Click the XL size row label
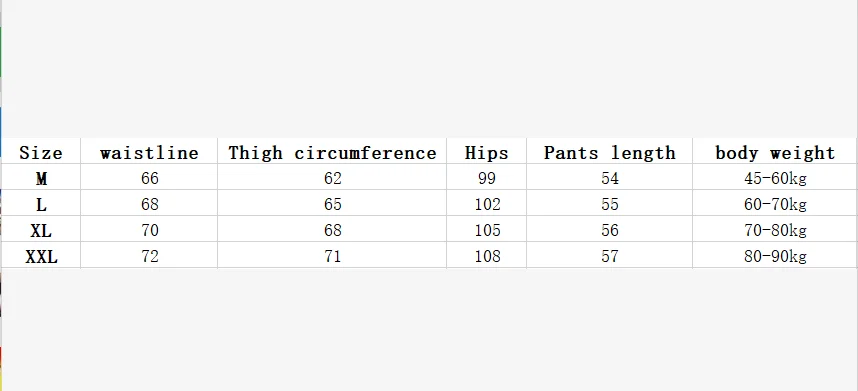The height and width of the screenshot is (391, 858). tap(41, 230)
